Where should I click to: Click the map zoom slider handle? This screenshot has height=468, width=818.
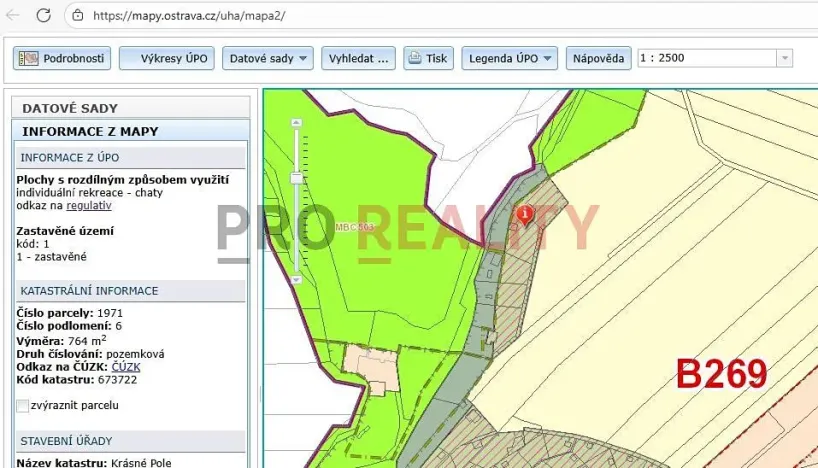(296, 177)
